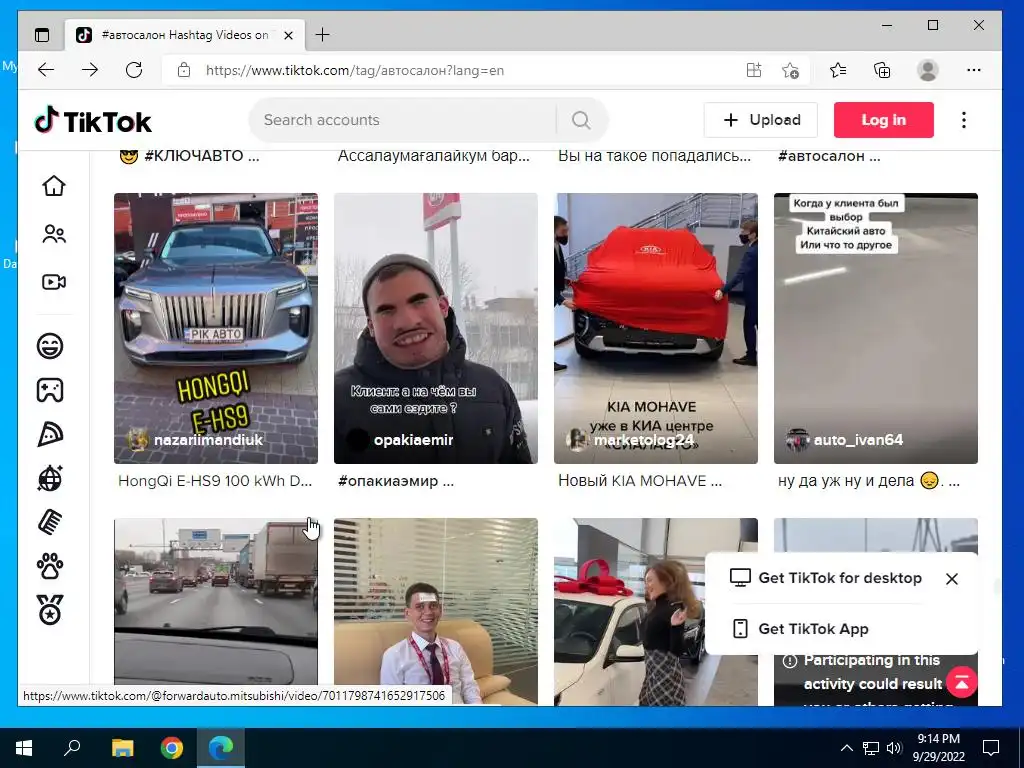The height and width of the screenshot is (768, 1024).
Task: Select the Dance globe category icon
Action: click(x=50, y=479)
